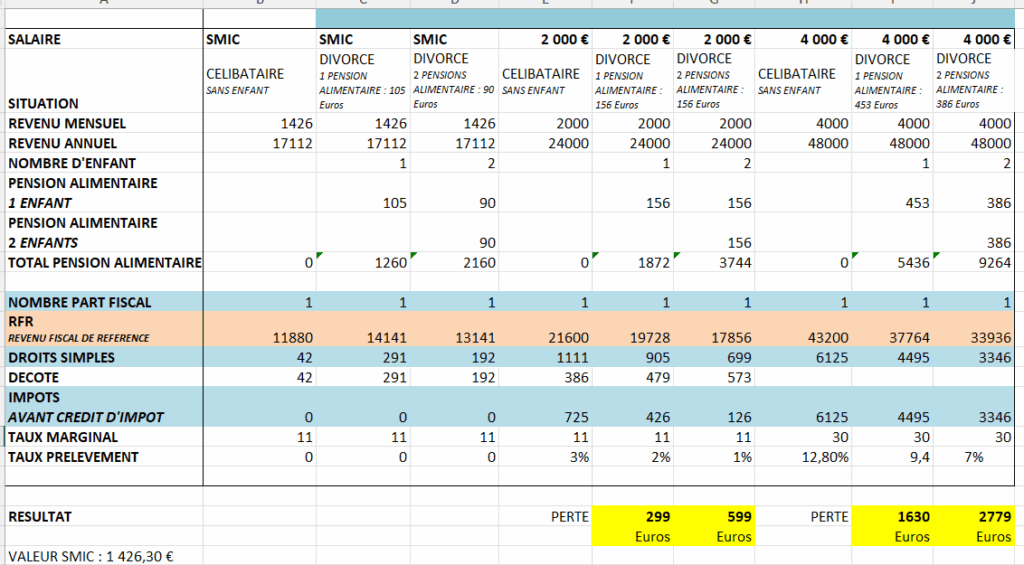This screenshot has height=565, width=1024.
Task: Click the yellow result cell 2779
Action: (x=974, y=517)
